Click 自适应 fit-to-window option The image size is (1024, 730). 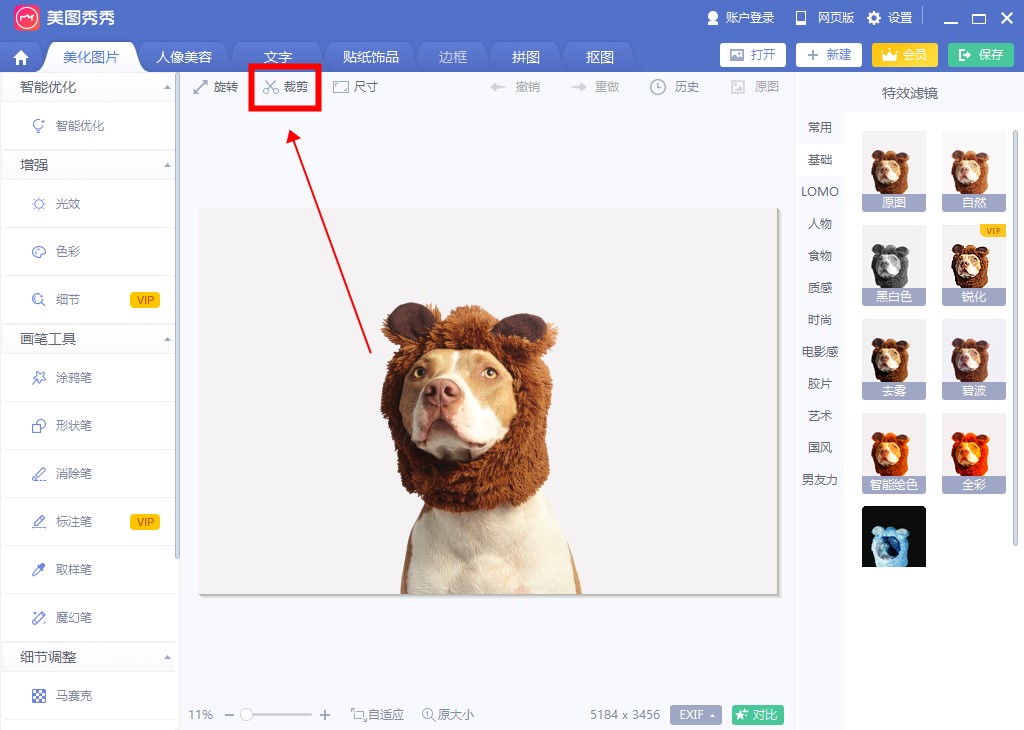click(x=377, y=715)
